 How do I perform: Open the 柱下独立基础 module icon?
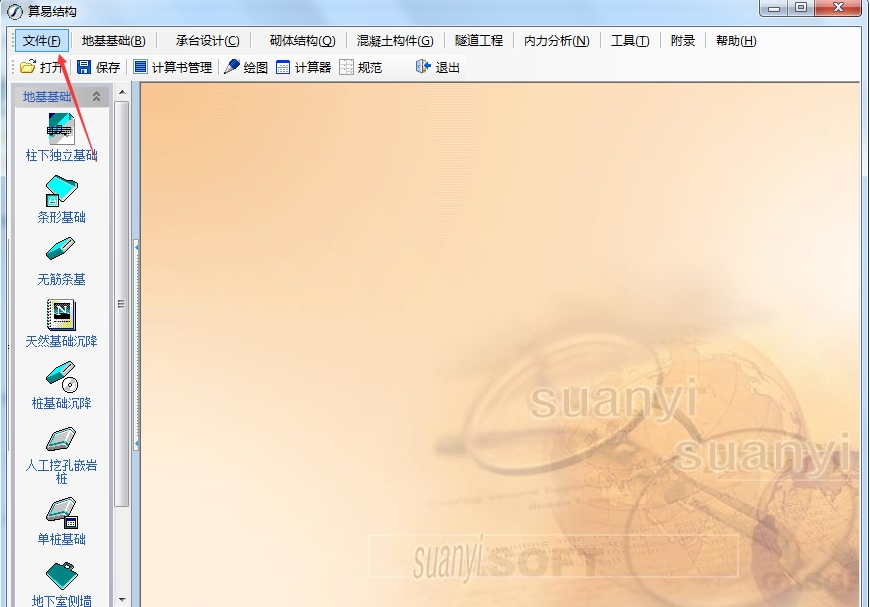click(60, 129)
